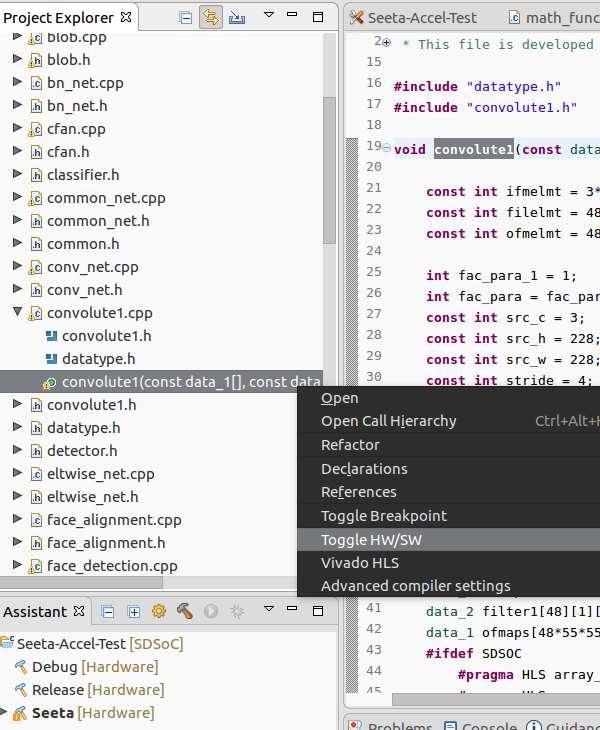Select common.h header file icon
The height and width of the screenshot is (730, 600).
pos(36,244)
